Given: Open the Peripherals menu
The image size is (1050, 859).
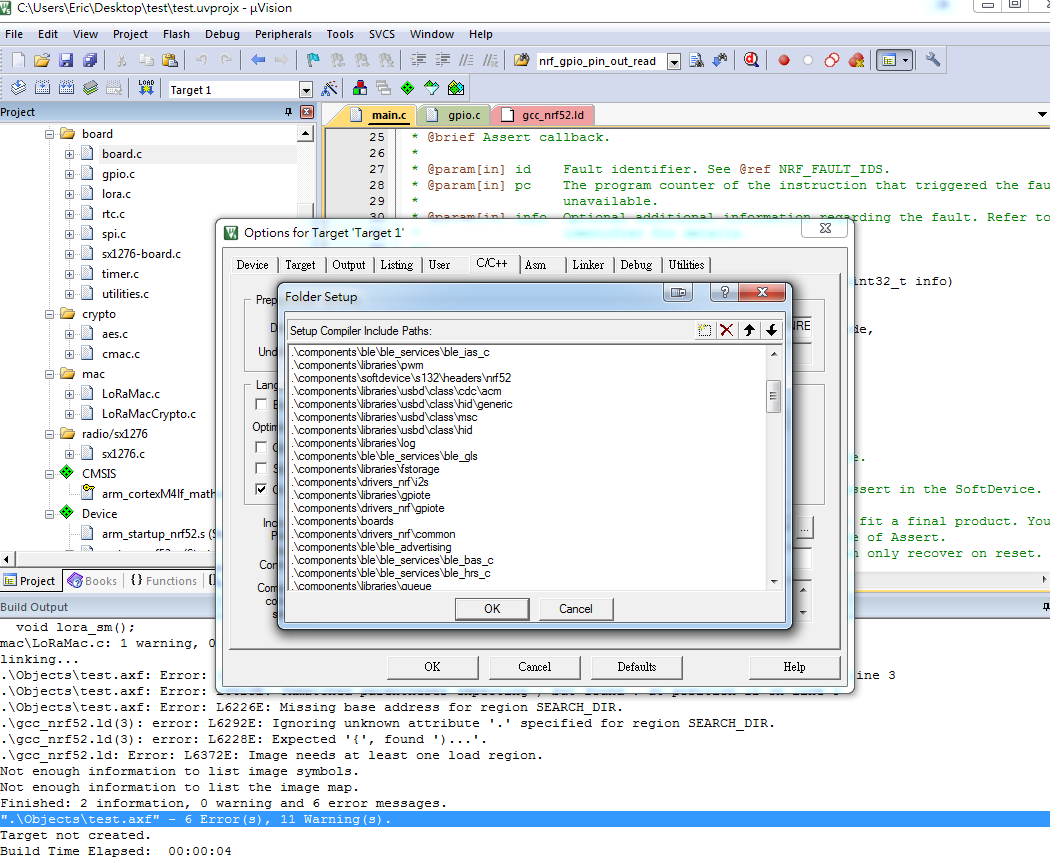Looking at the screenshot, I should point(283,33).
